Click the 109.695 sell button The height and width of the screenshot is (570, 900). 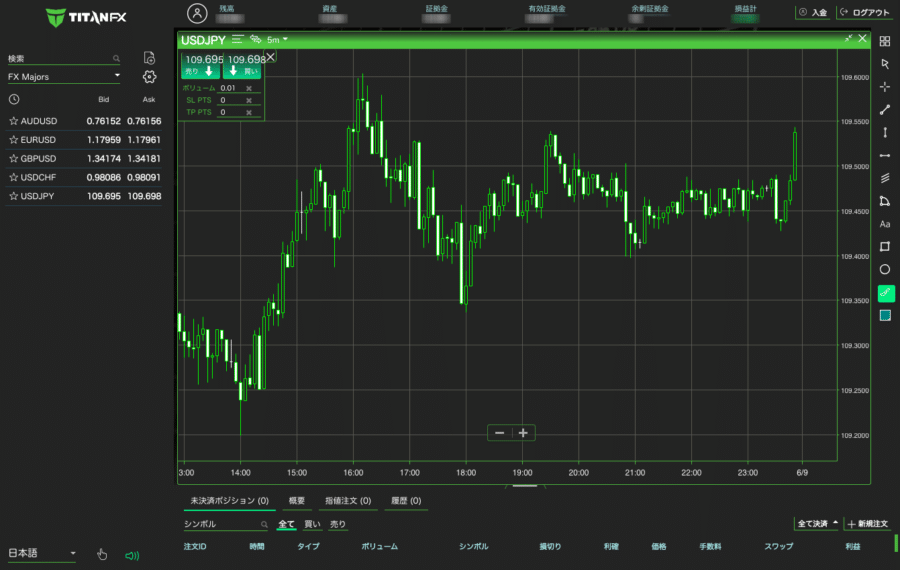tap(201, 65)
